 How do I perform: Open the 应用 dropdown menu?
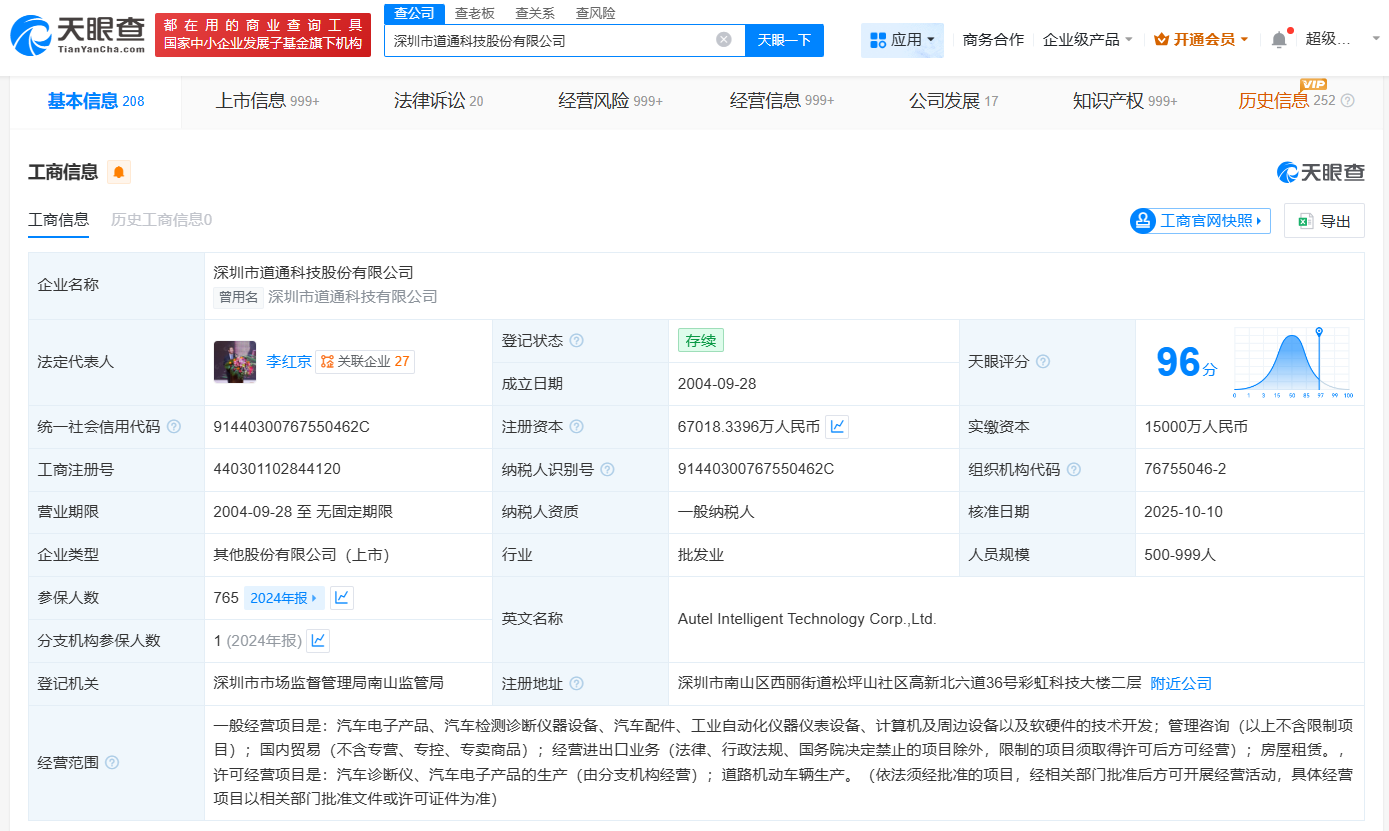[x=902, y=40]
